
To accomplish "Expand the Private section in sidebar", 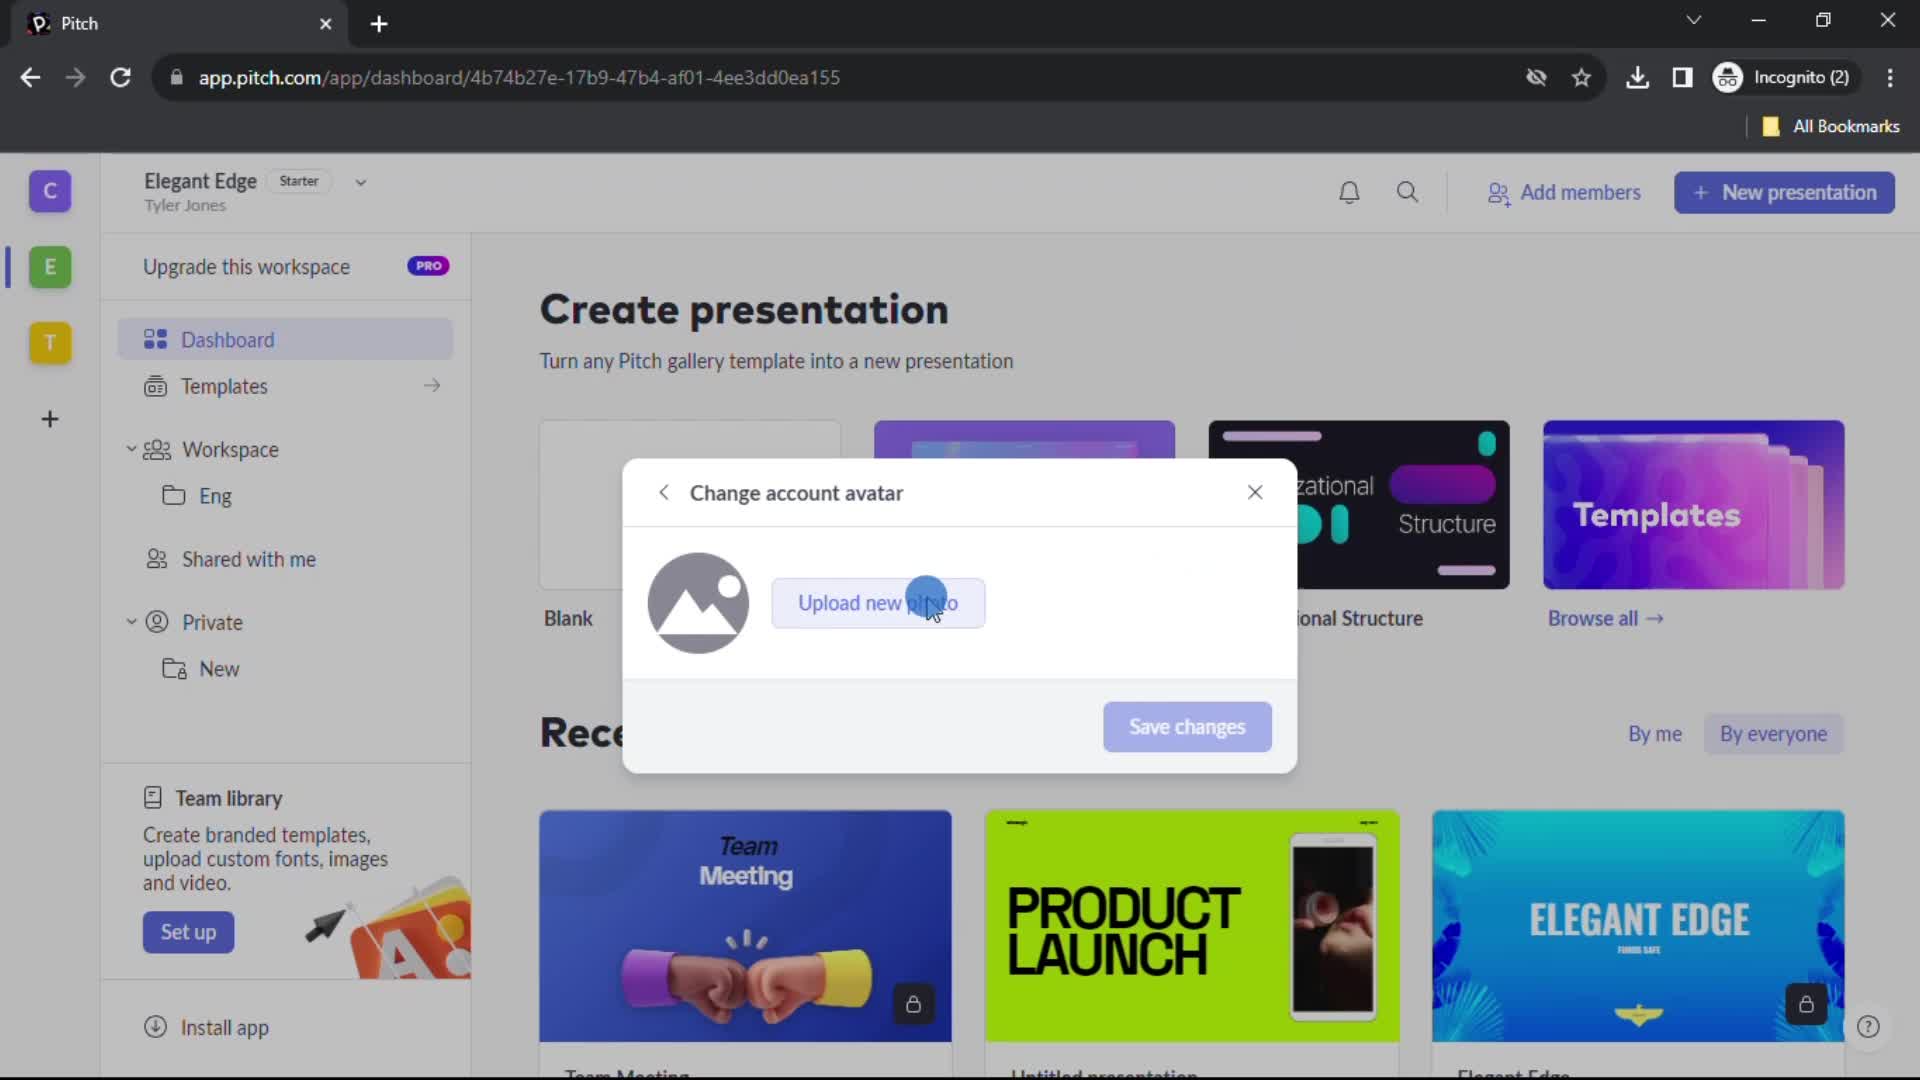I will point(131,621).
